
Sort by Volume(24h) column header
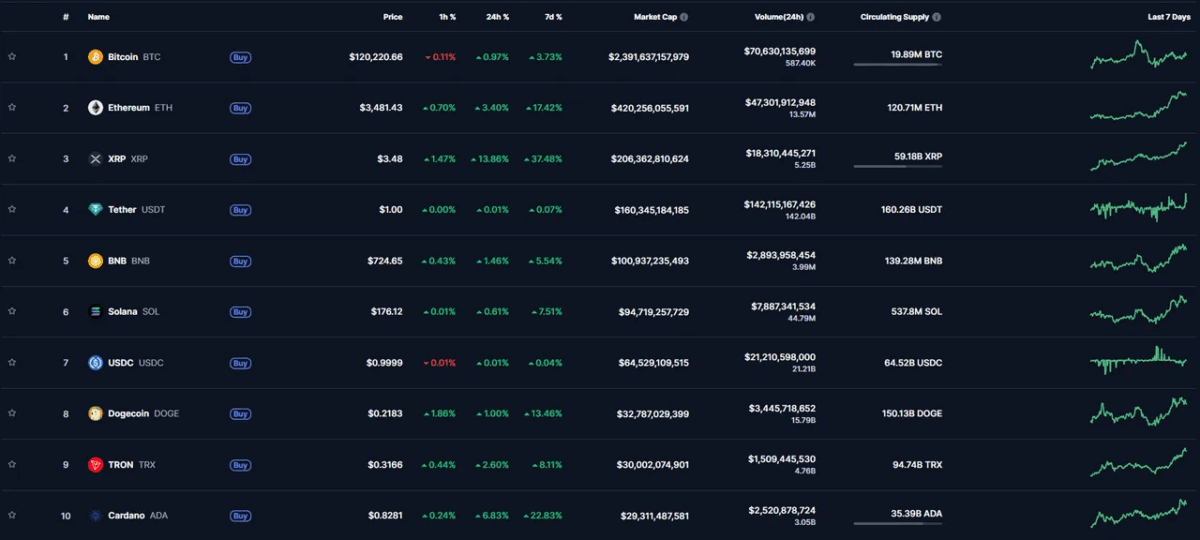pyautogui.click(x=779, y=17)
